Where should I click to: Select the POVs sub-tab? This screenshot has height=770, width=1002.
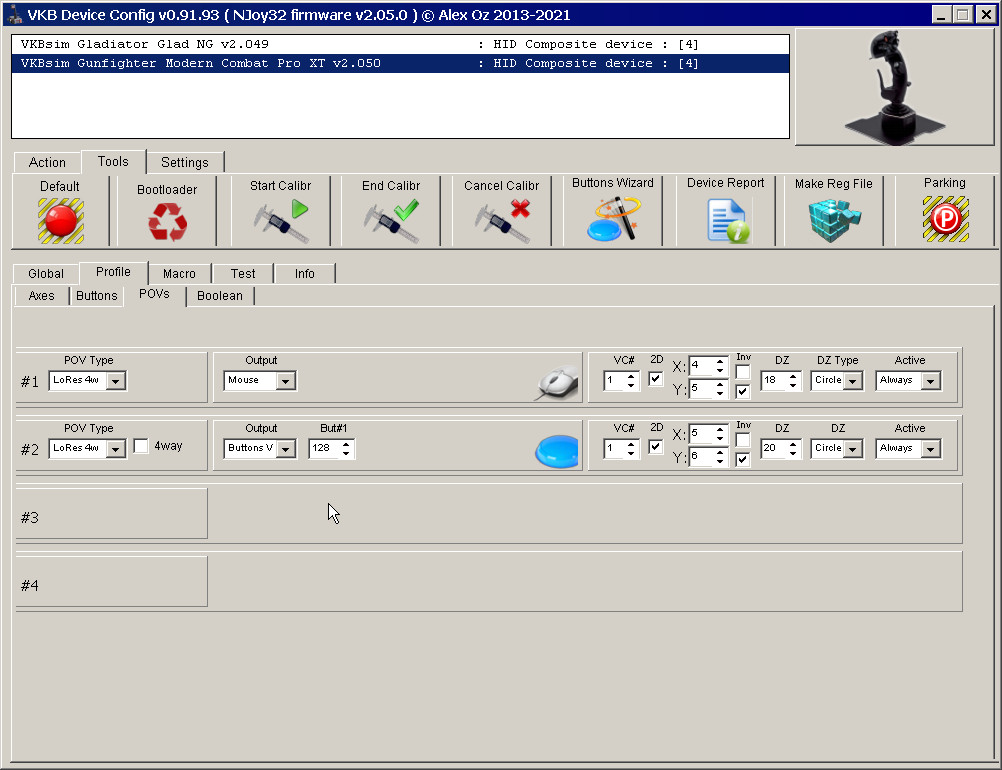click(154, 294)
